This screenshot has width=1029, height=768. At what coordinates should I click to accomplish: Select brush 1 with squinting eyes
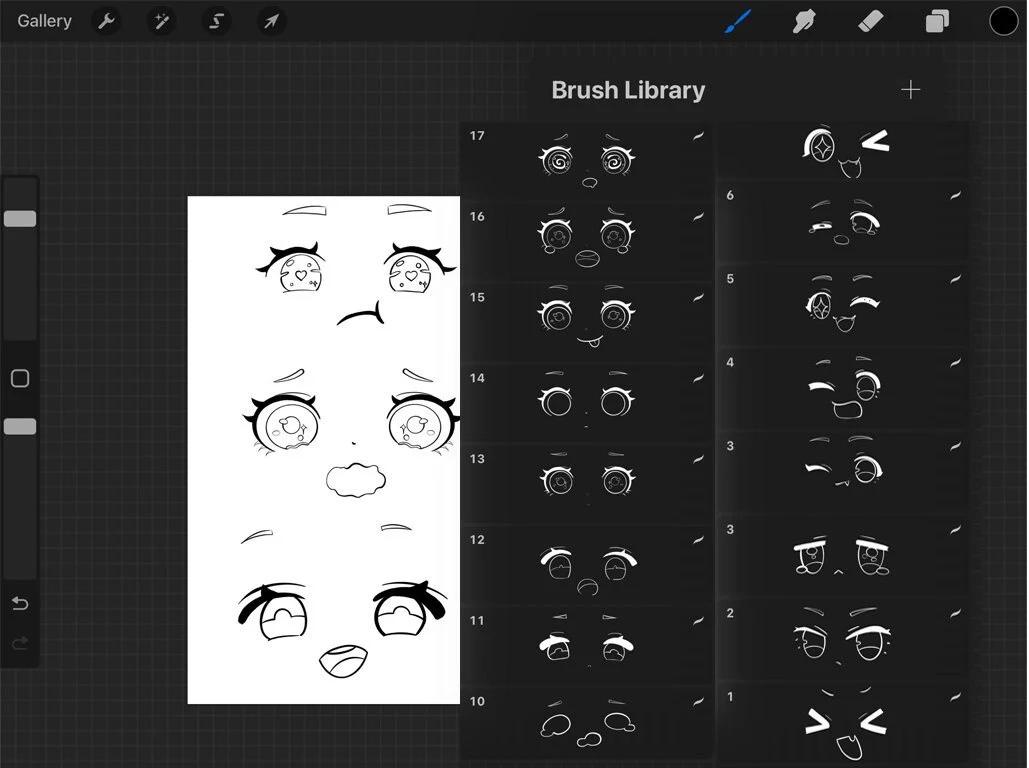844,723
